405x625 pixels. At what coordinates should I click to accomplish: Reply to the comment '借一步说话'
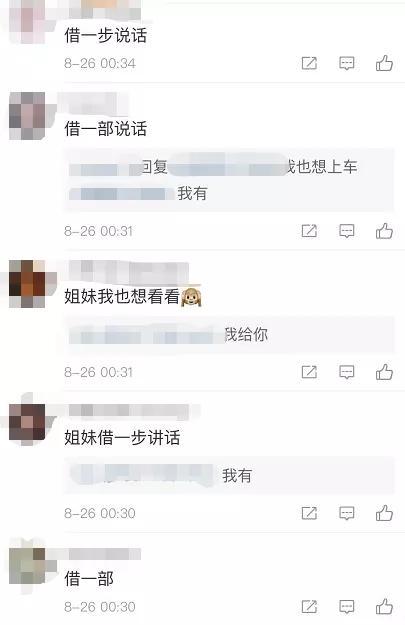click(x=346, y=63)
